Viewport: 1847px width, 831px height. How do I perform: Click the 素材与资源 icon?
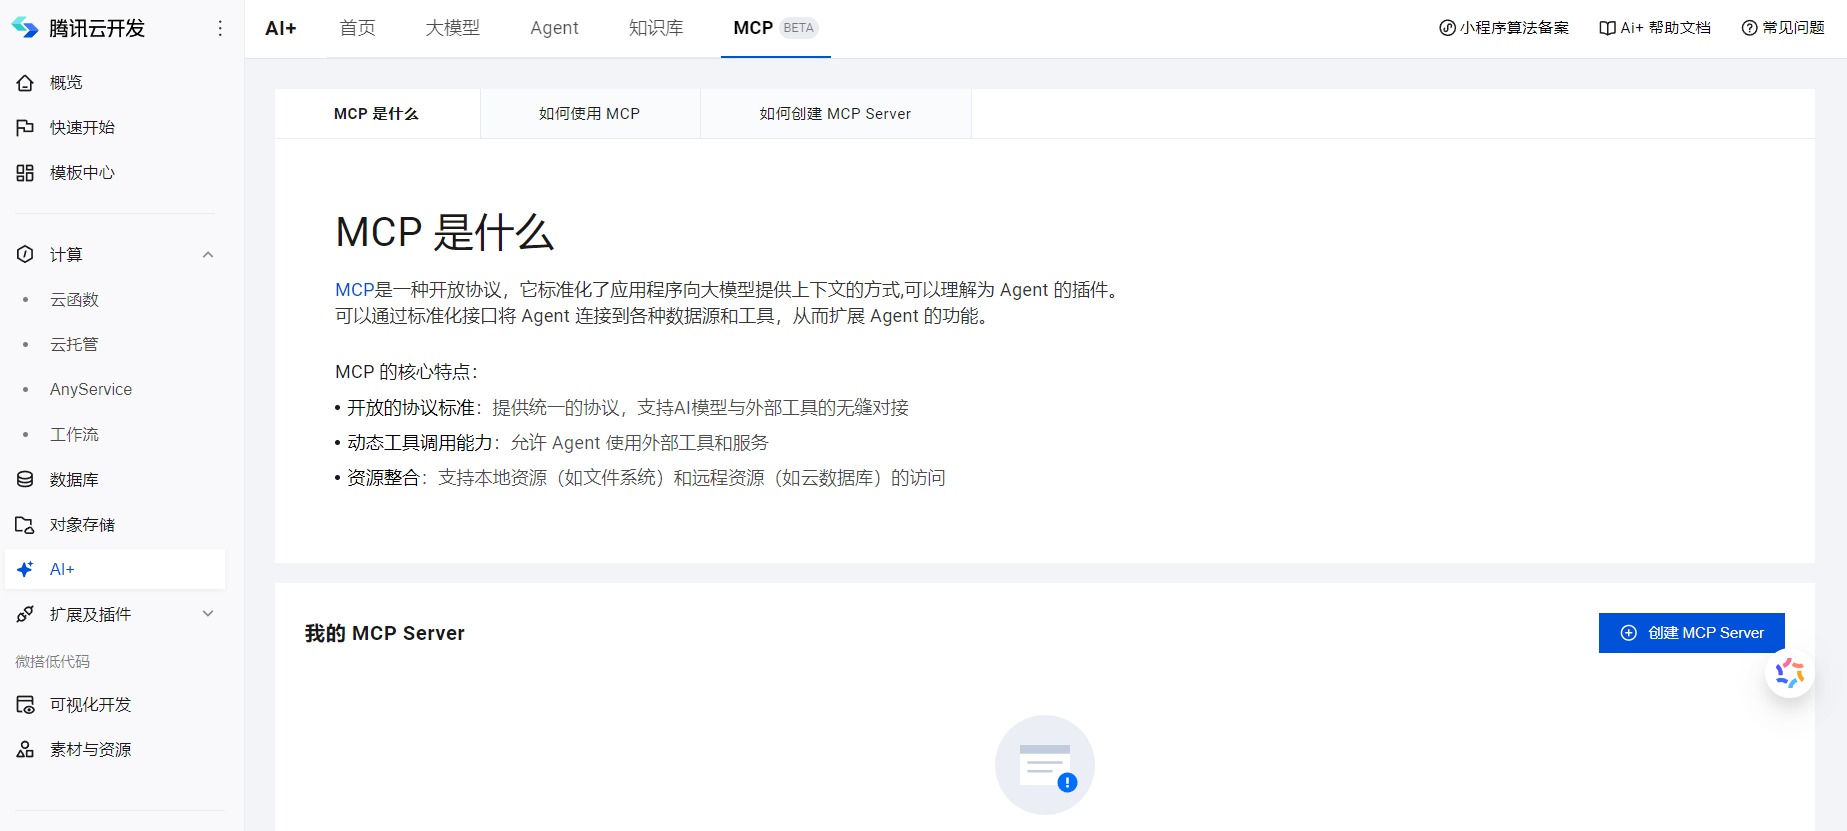(25, 750)
